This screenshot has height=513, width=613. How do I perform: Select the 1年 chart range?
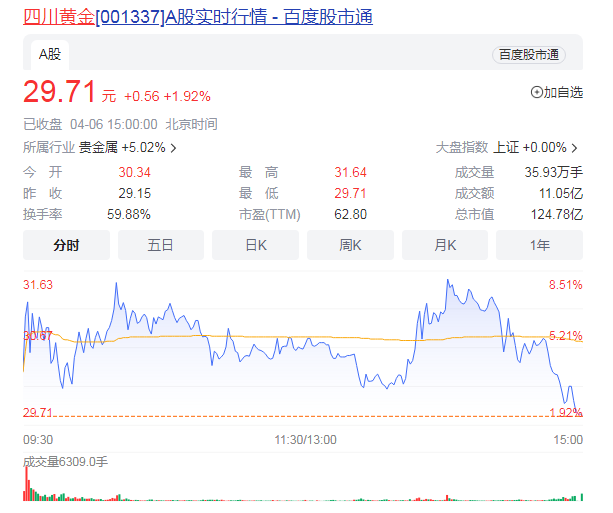pos(539,245)
